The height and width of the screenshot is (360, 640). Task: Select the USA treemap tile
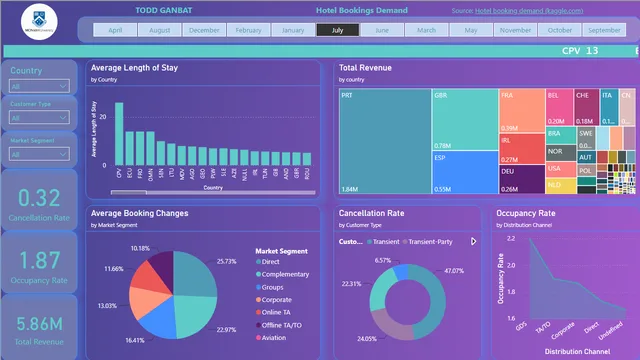click(x=561, y=169)
